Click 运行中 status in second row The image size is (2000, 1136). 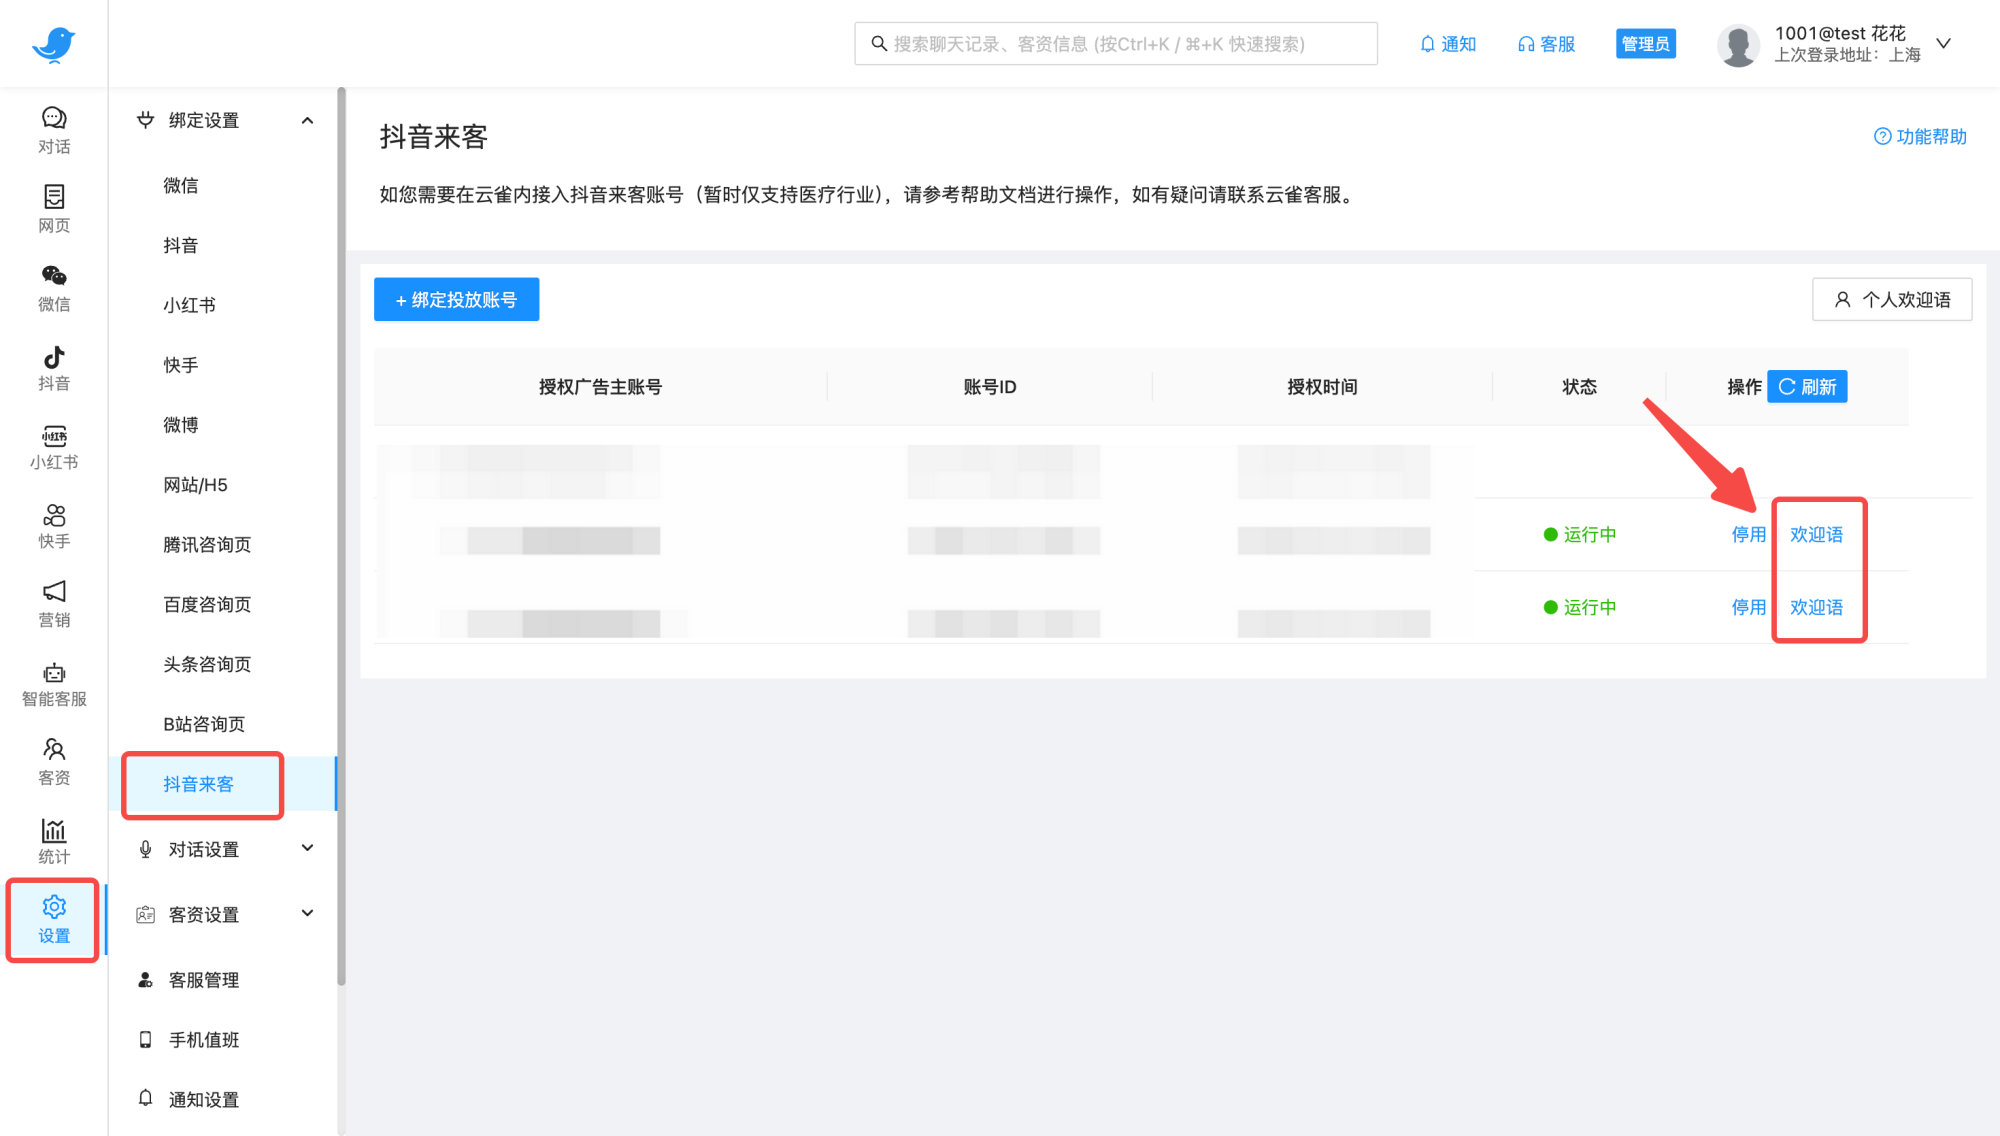coord(1580,608)
